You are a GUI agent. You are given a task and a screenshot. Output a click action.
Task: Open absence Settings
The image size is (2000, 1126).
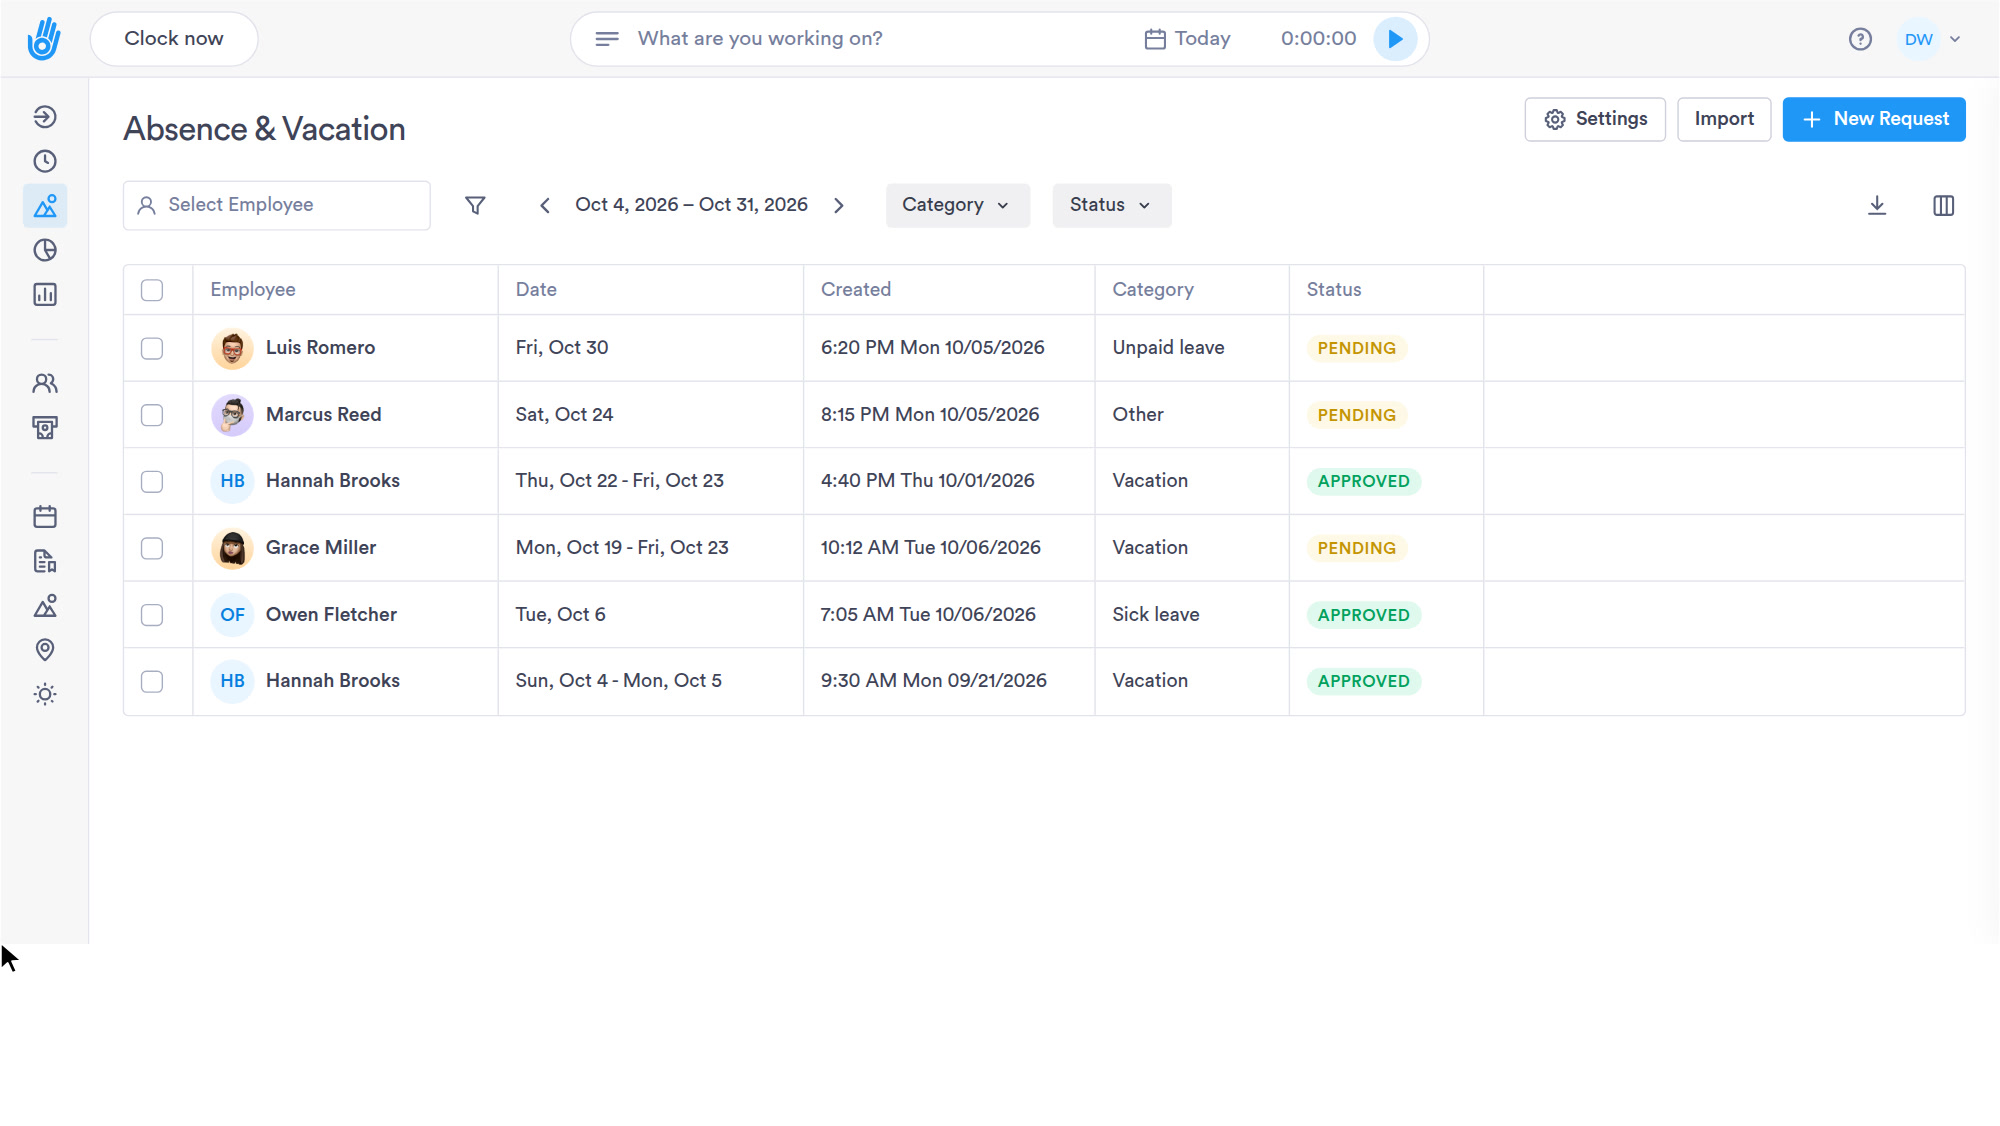point(1595,119)
